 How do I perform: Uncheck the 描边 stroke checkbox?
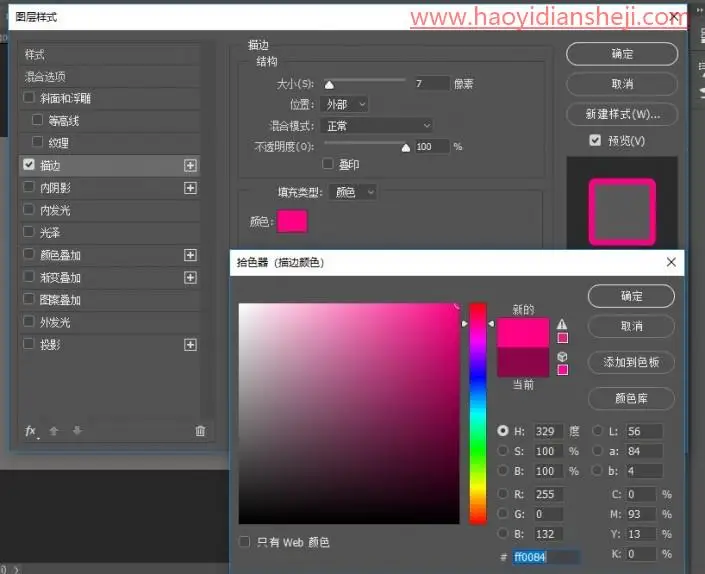(29, 165)
